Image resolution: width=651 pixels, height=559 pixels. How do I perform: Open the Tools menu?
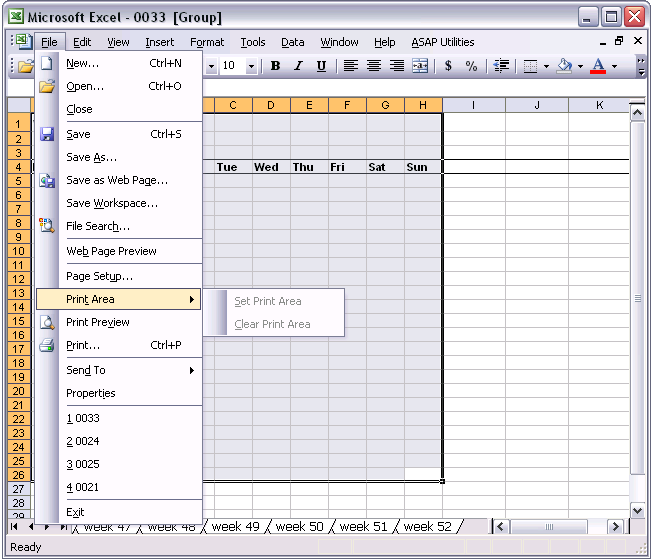click(252, 42)
